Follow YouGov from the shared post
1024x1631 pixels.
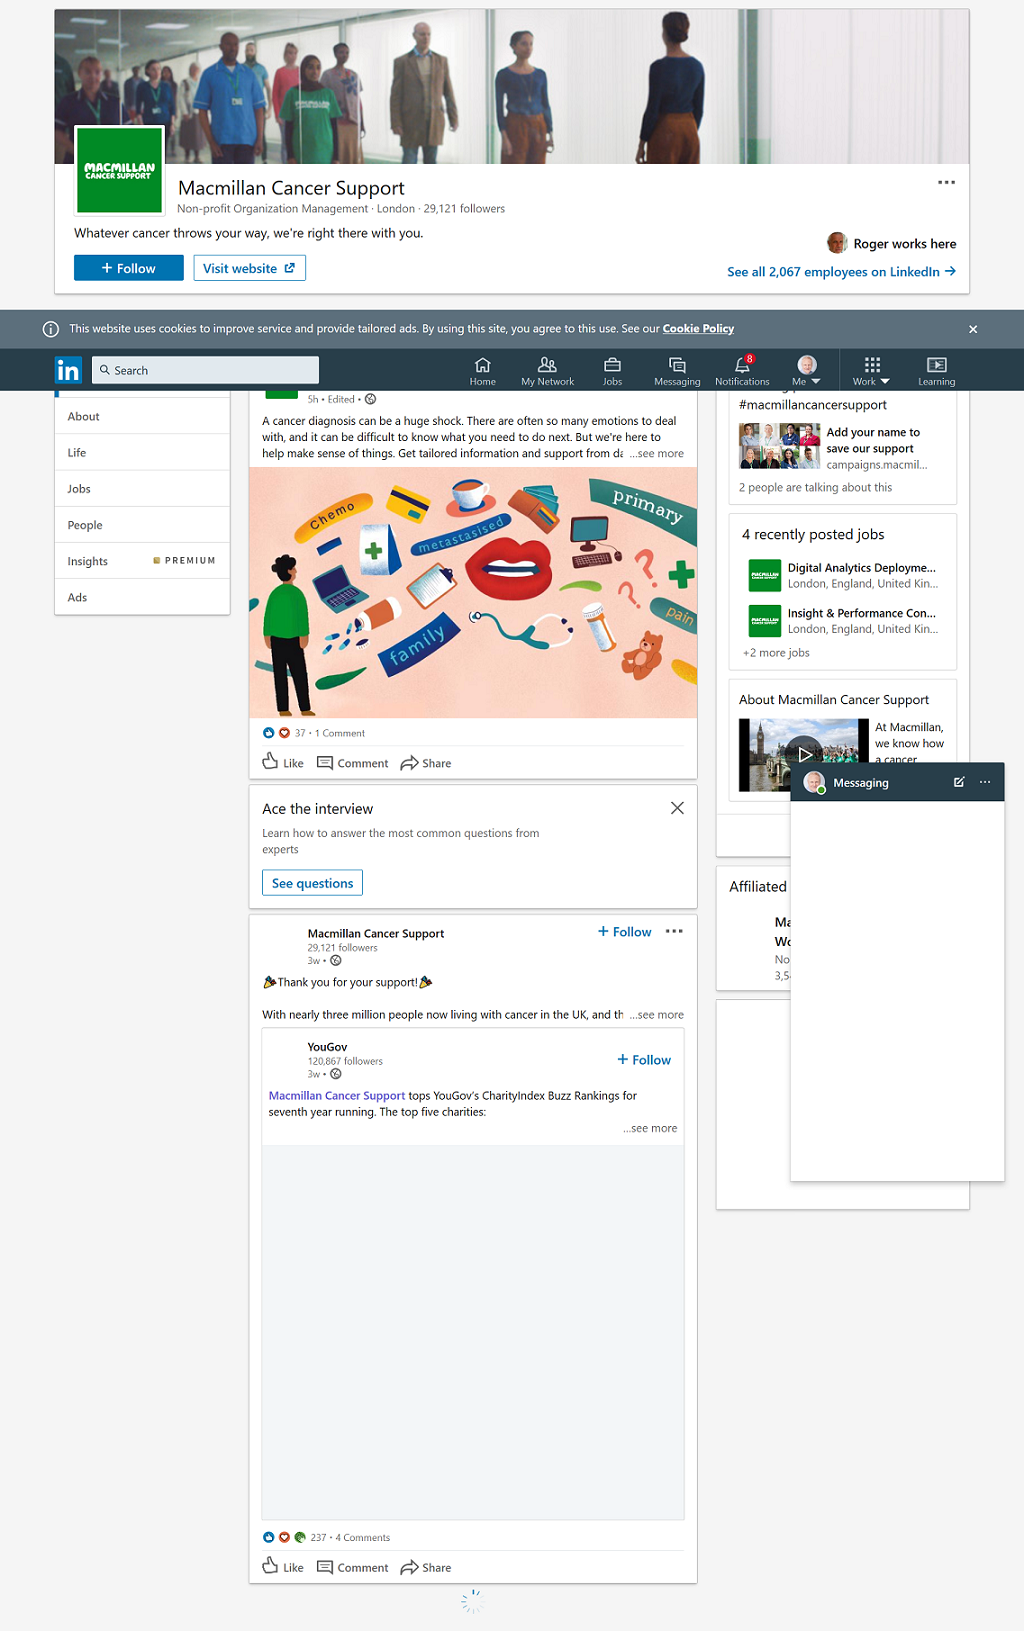(644, 1060)
